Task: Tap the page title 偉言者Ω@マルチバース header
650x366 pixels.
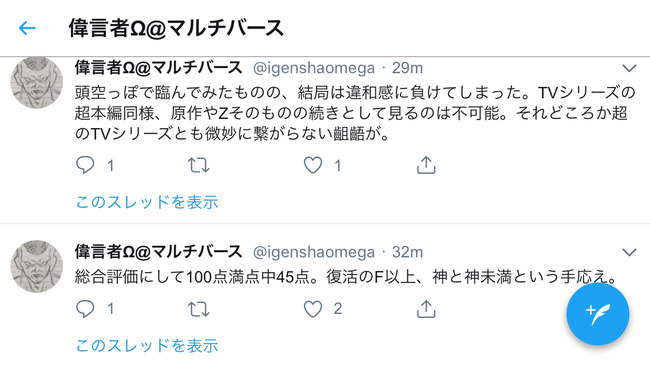Action: [x=176, y=28]
